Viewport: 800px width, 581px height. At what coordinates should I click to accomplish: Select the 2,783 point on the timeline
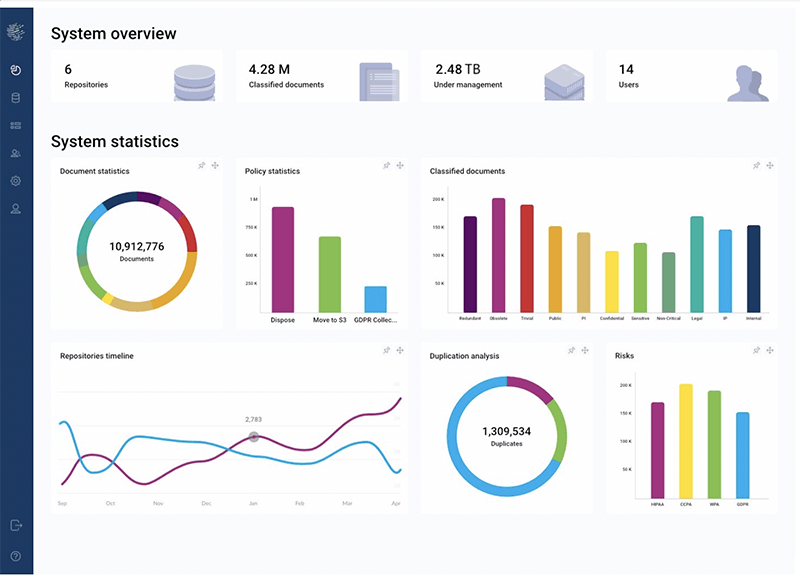tap(254, 437)
